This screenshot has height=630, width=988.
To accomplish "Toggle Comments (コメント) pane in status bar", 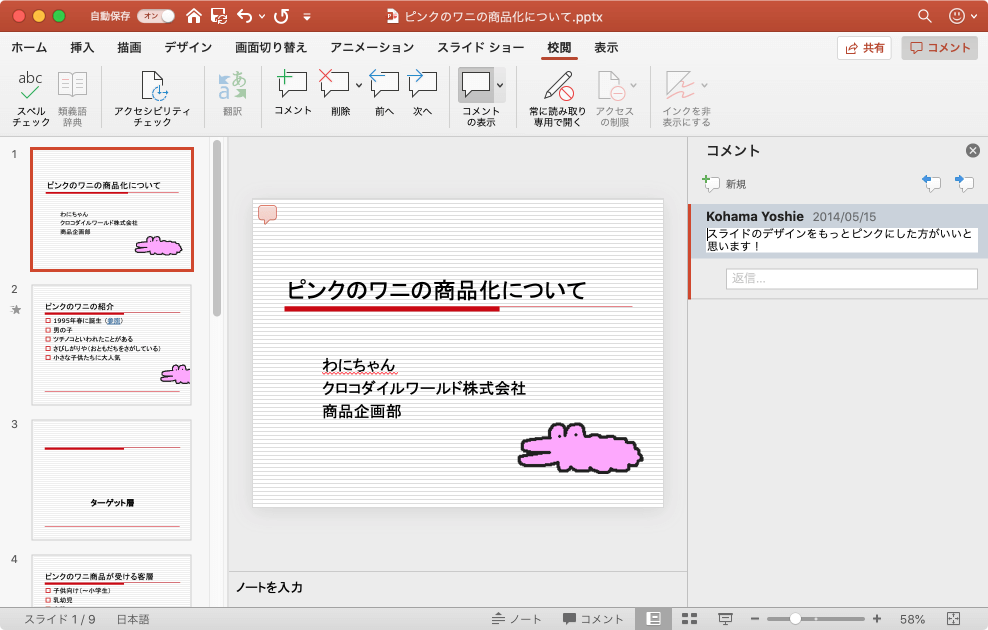I will [x=593, y=619].
